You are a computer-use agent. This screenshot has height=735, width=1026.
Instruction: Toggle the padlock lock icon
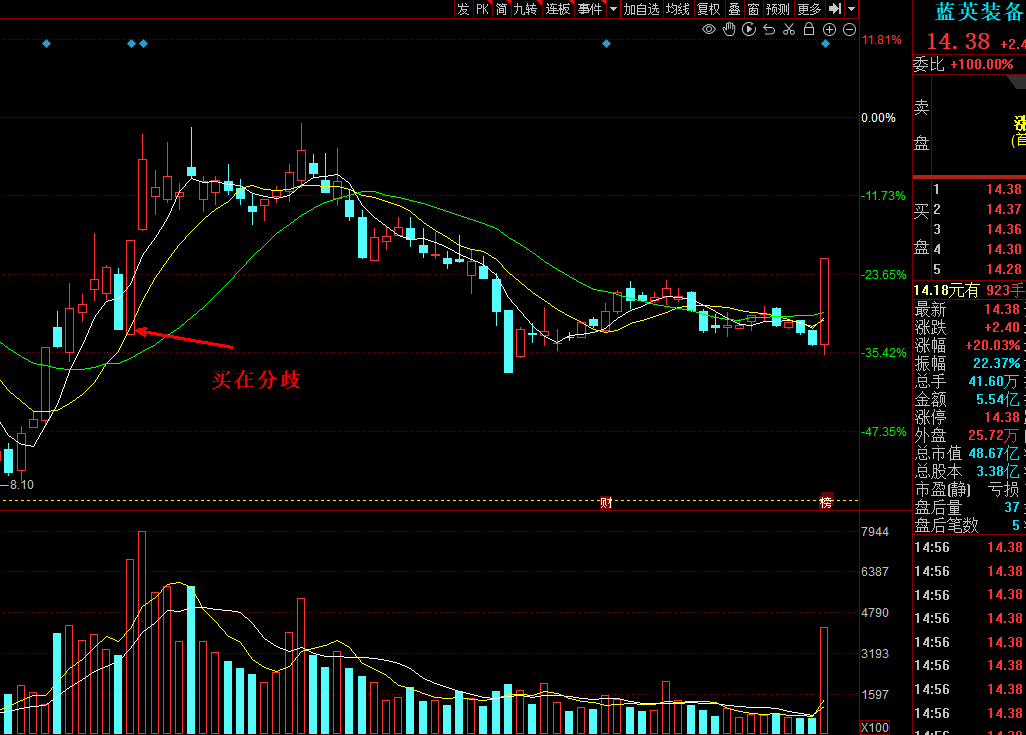coord(809,30)
